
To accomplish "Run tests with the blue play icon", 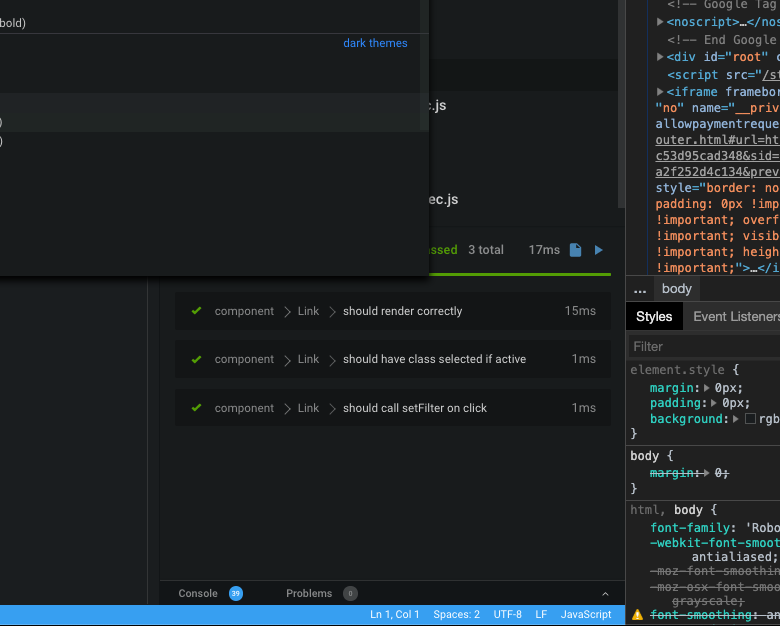I will (x=598, y=250).
